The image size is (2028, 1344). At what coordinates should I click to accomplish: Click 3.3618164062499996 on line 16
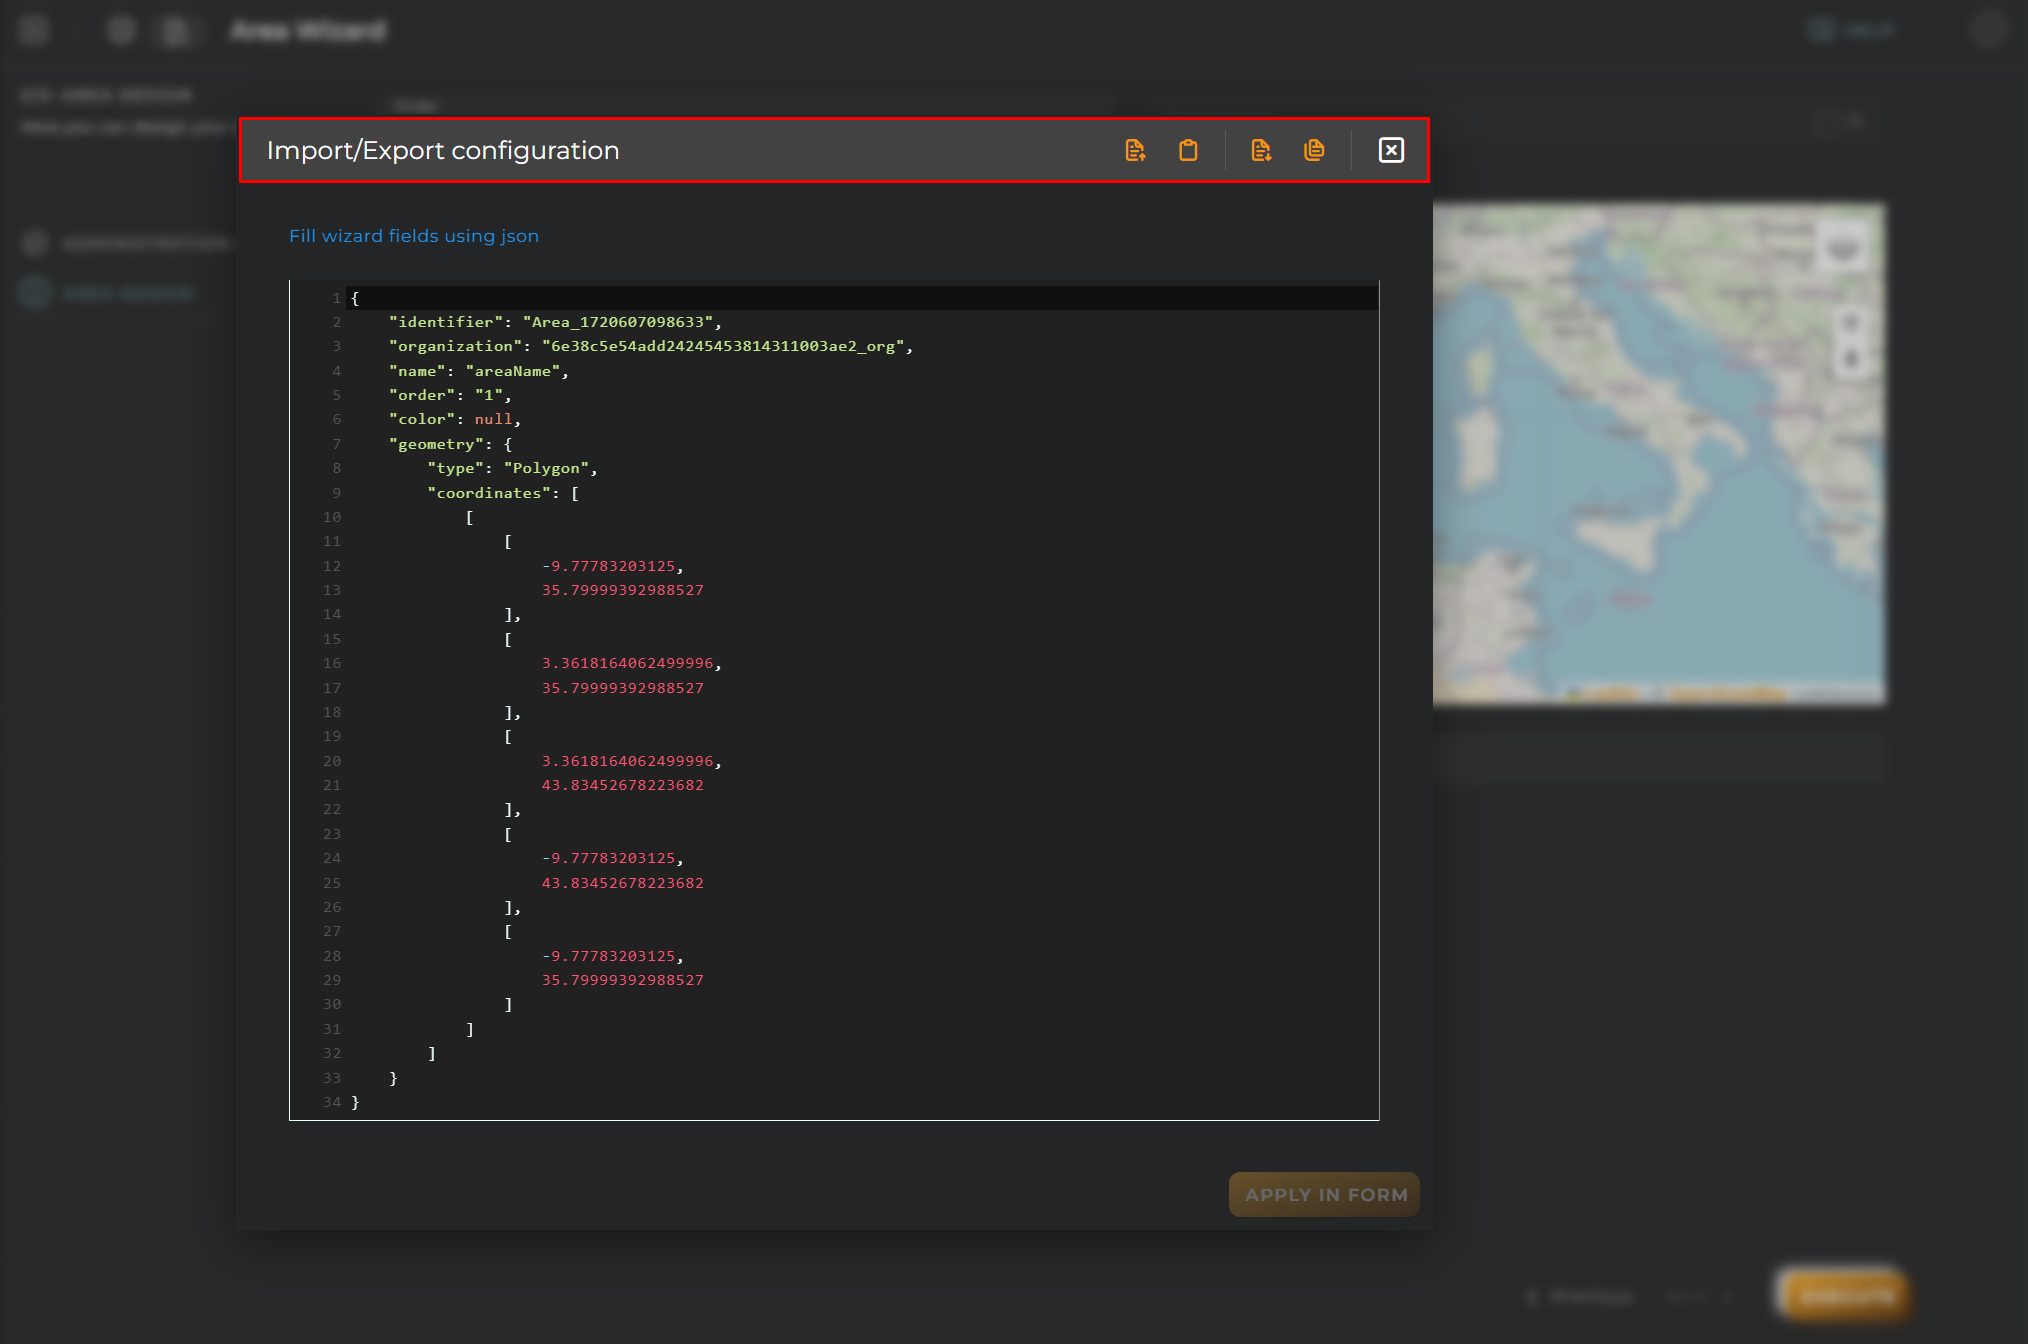coord(628,663)
